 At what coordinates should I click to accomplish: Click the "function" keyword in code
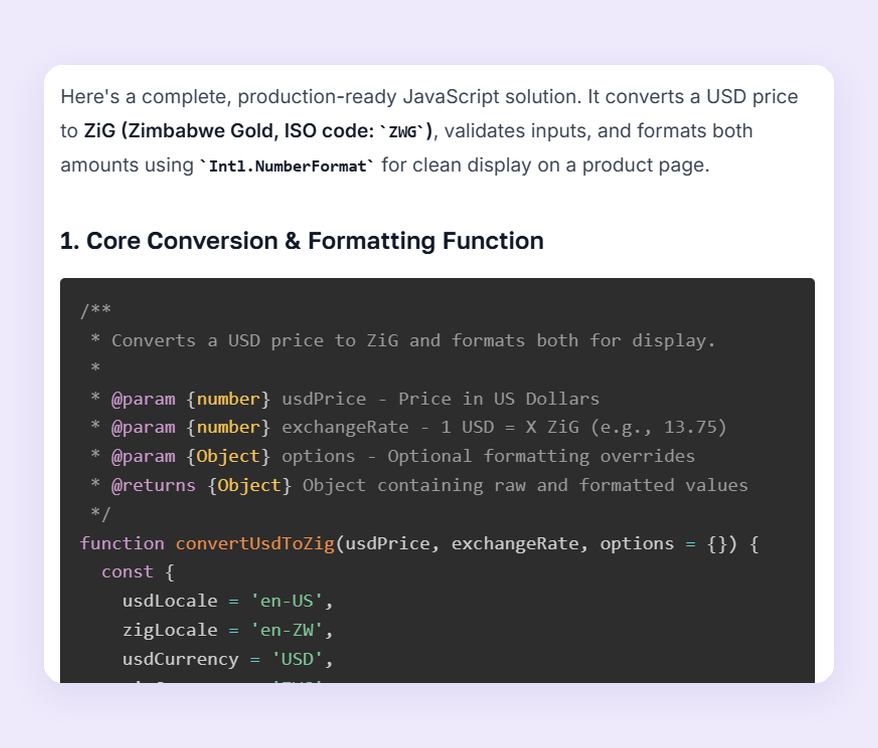pos(122,544)
